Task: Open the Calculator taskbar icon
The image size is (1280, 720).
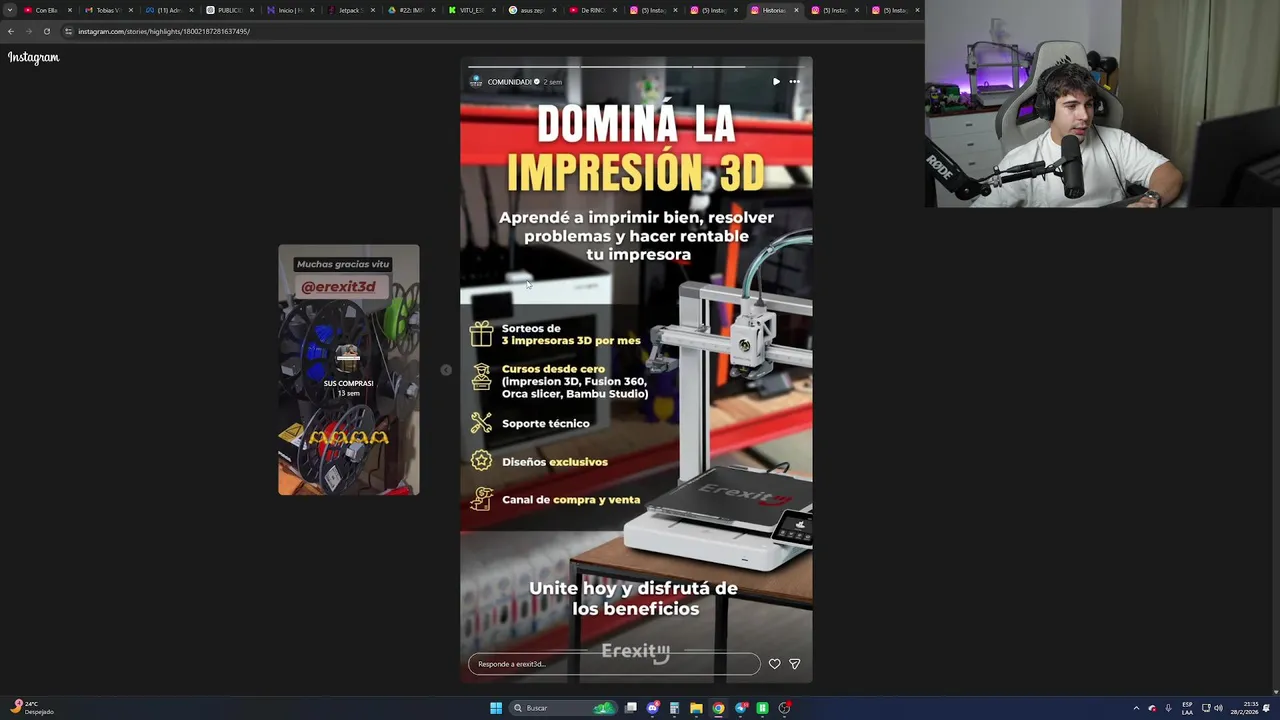Action: (x=675, y=708)
